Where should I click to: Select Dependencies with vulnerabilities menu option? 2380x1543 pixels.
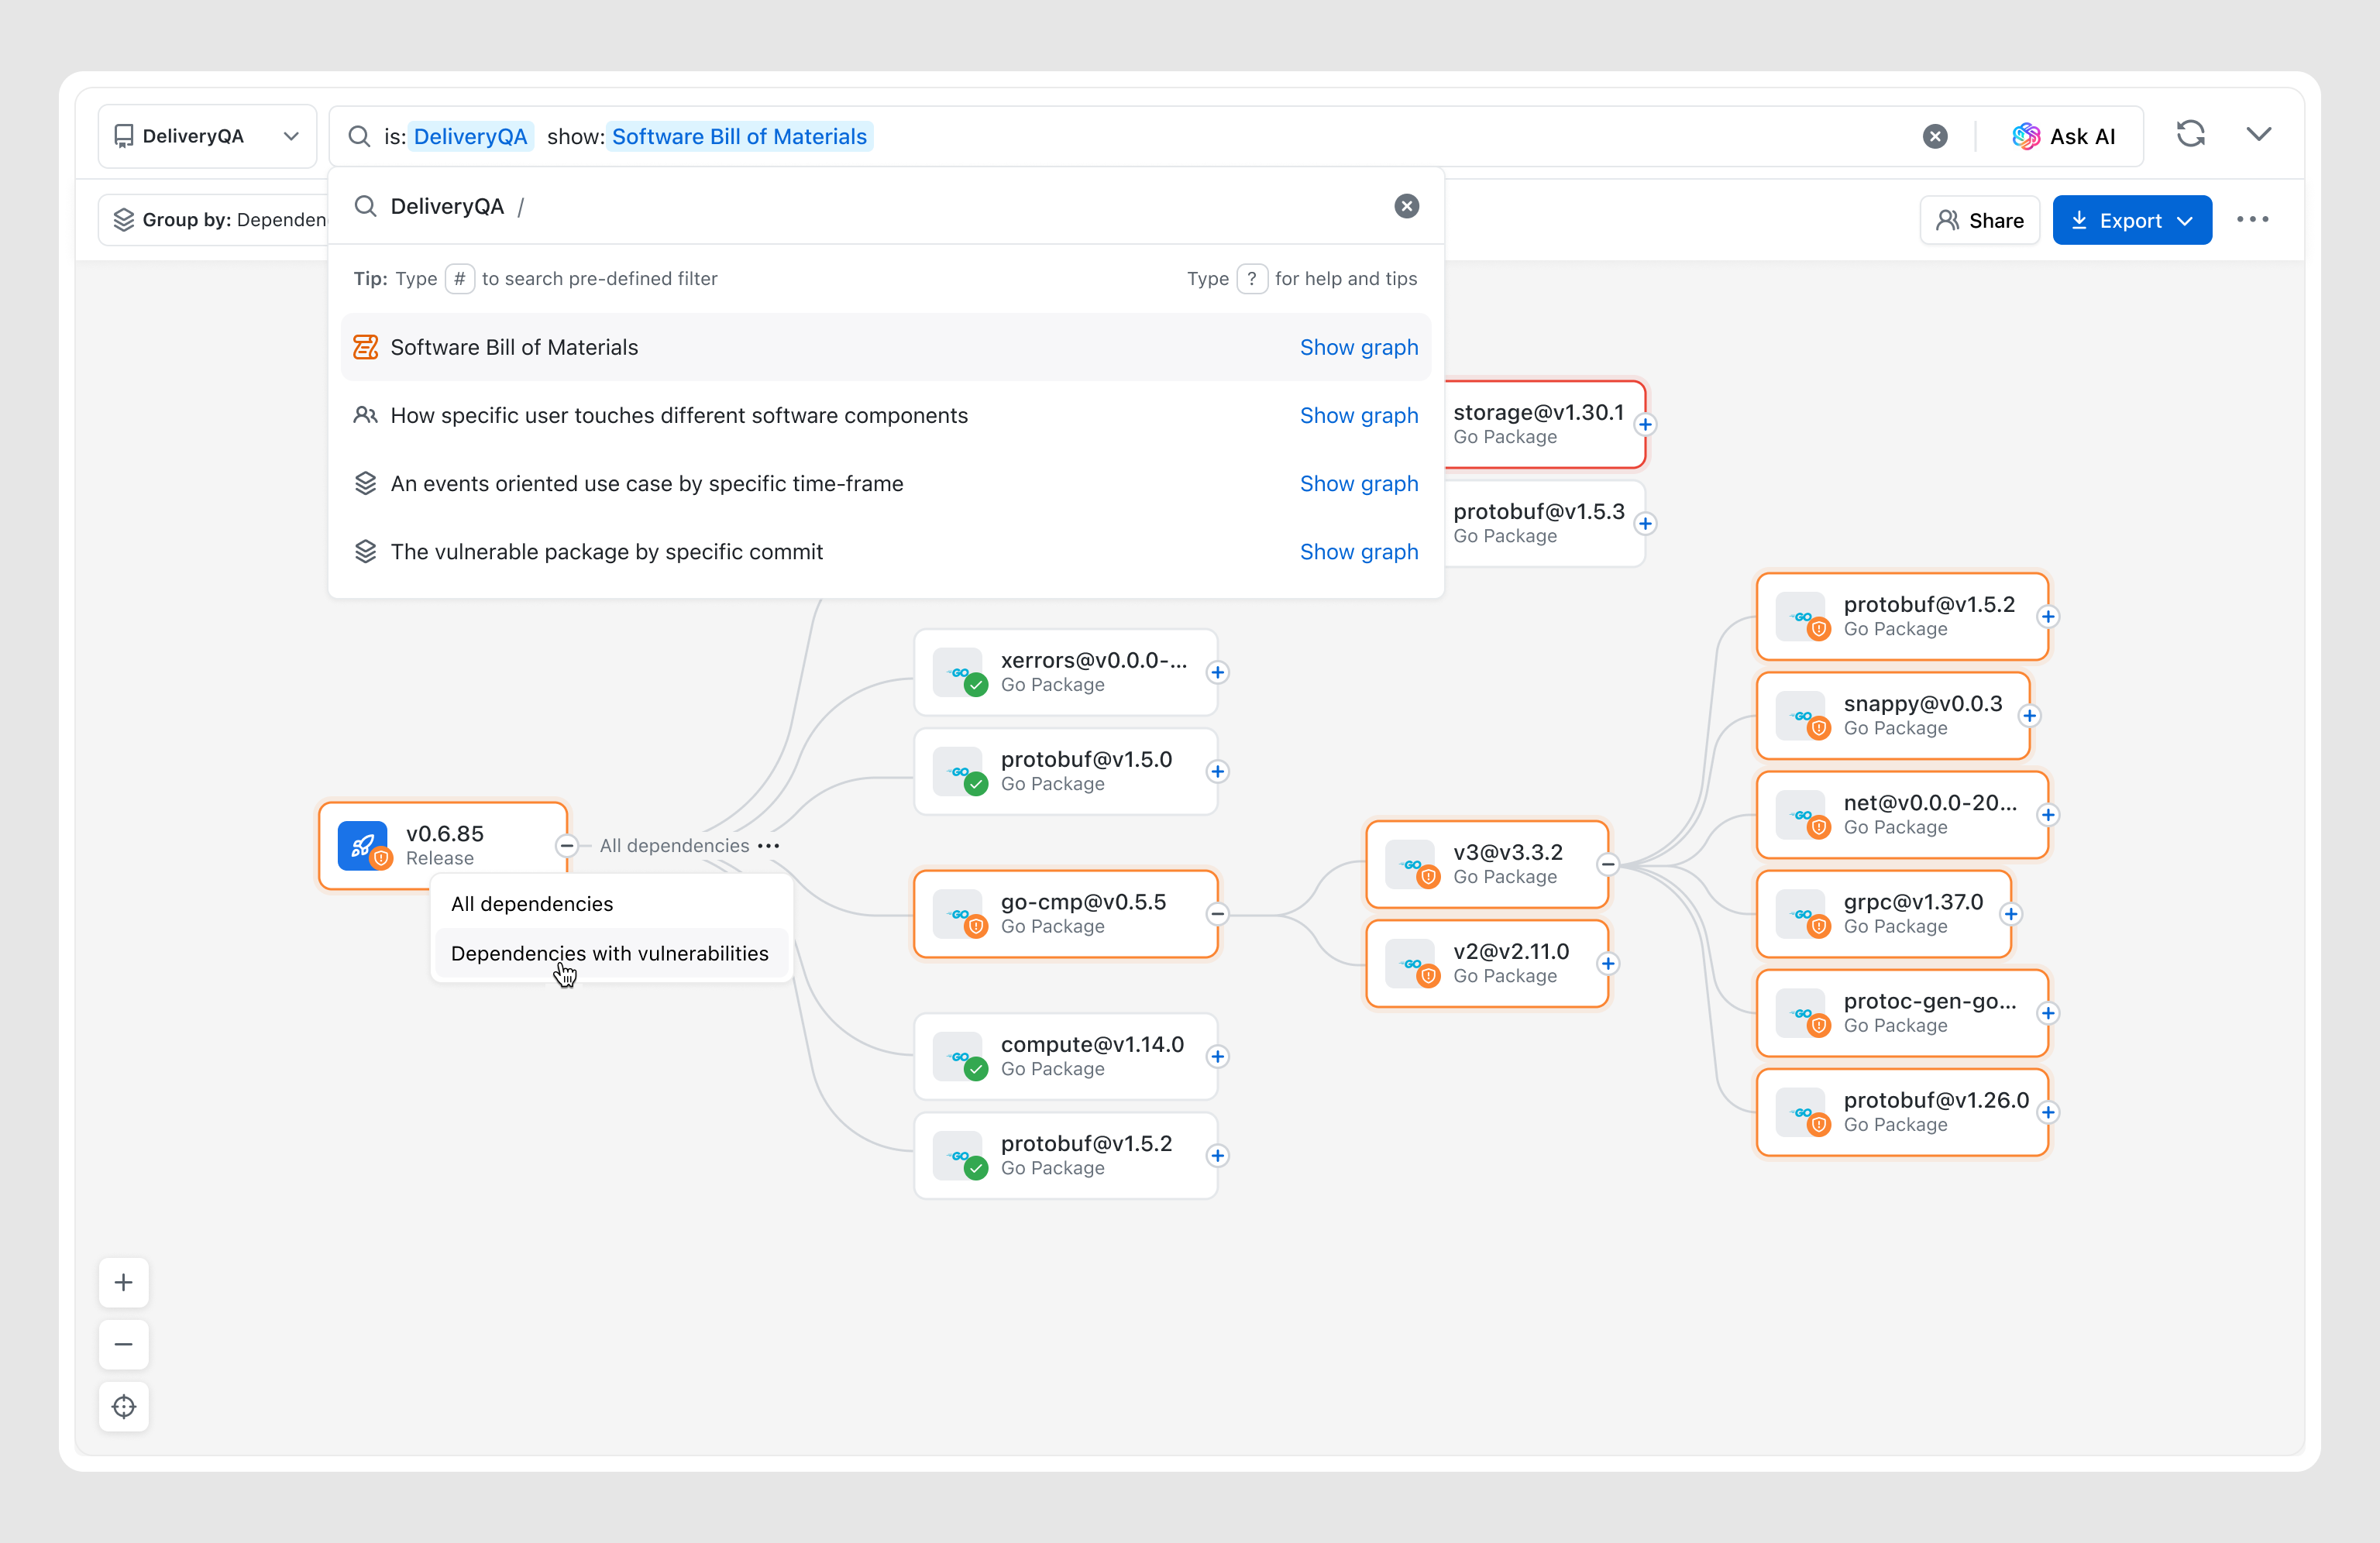pyautogui.click(x=610, y=953)
